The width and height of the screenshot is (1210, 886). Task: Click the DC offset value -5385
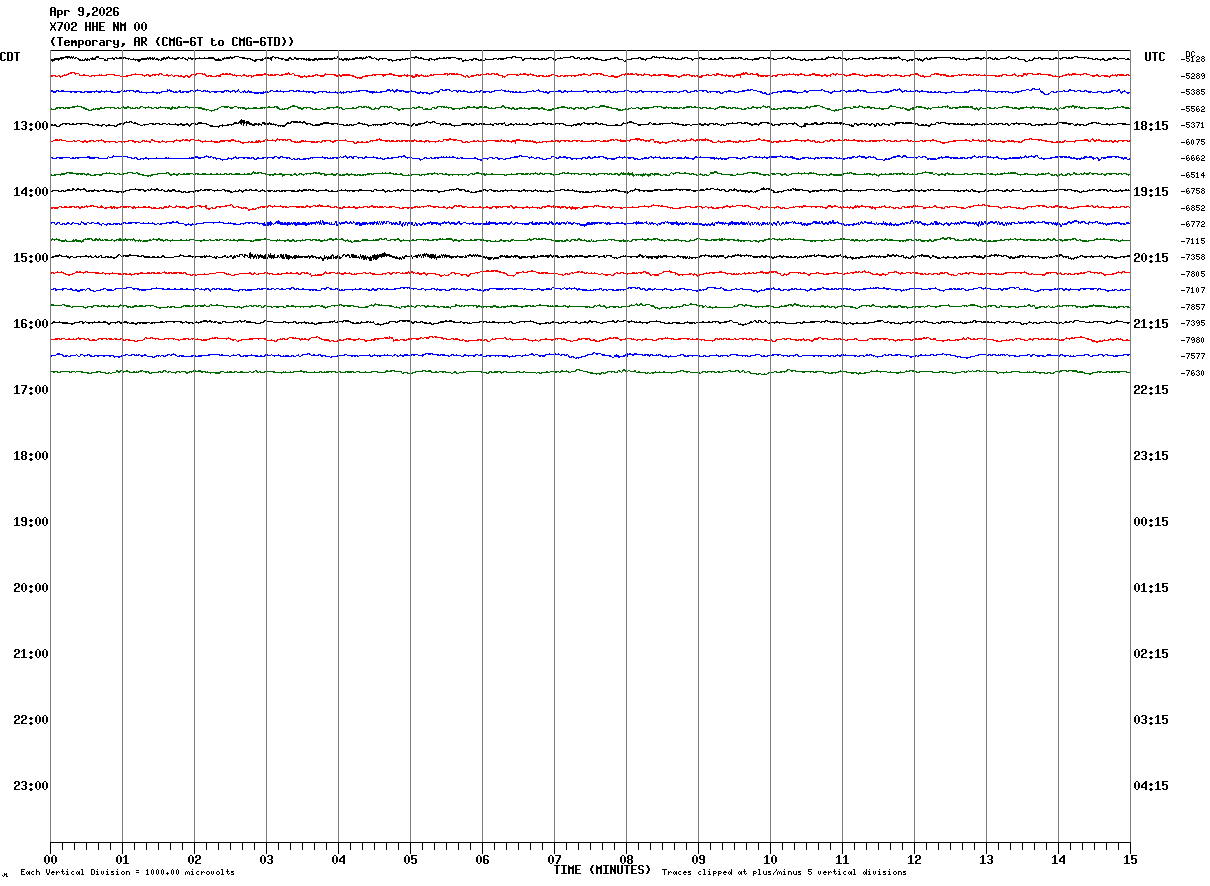pyautogui.click(x=1193, y=92)
